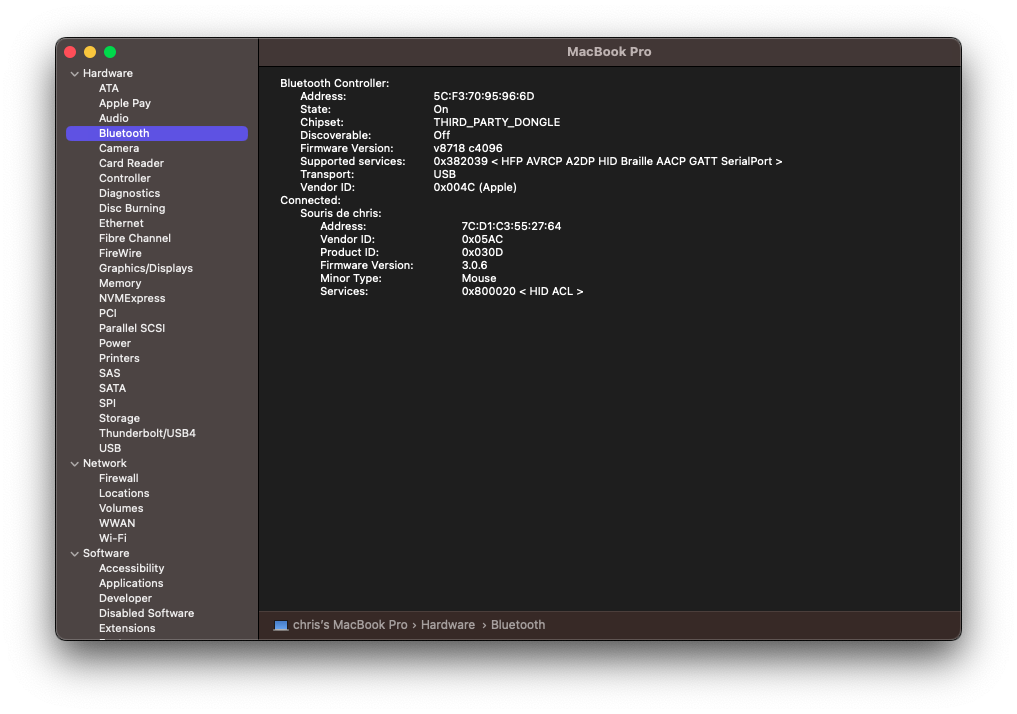1017x714 pixels.
Task: Click the 0x800020 < HID ACL > services value
Action: click(522, 291)
